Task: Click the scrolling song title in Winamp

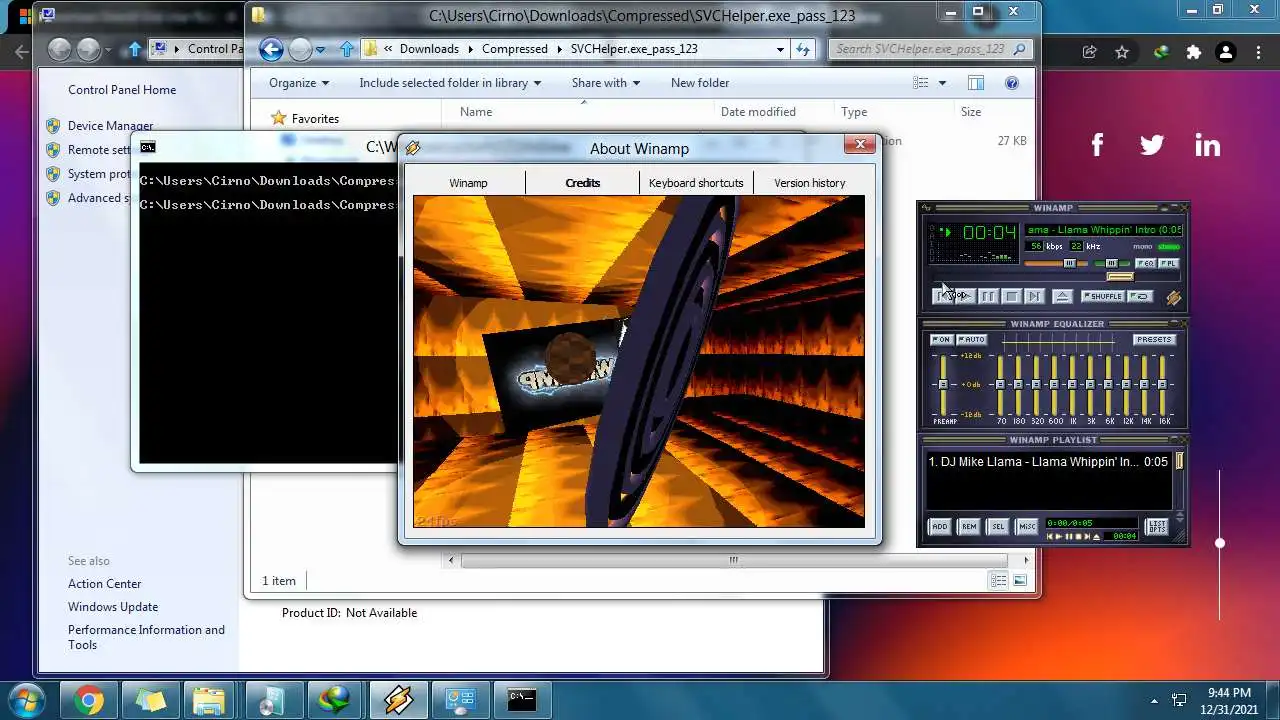Action: 1103,230
